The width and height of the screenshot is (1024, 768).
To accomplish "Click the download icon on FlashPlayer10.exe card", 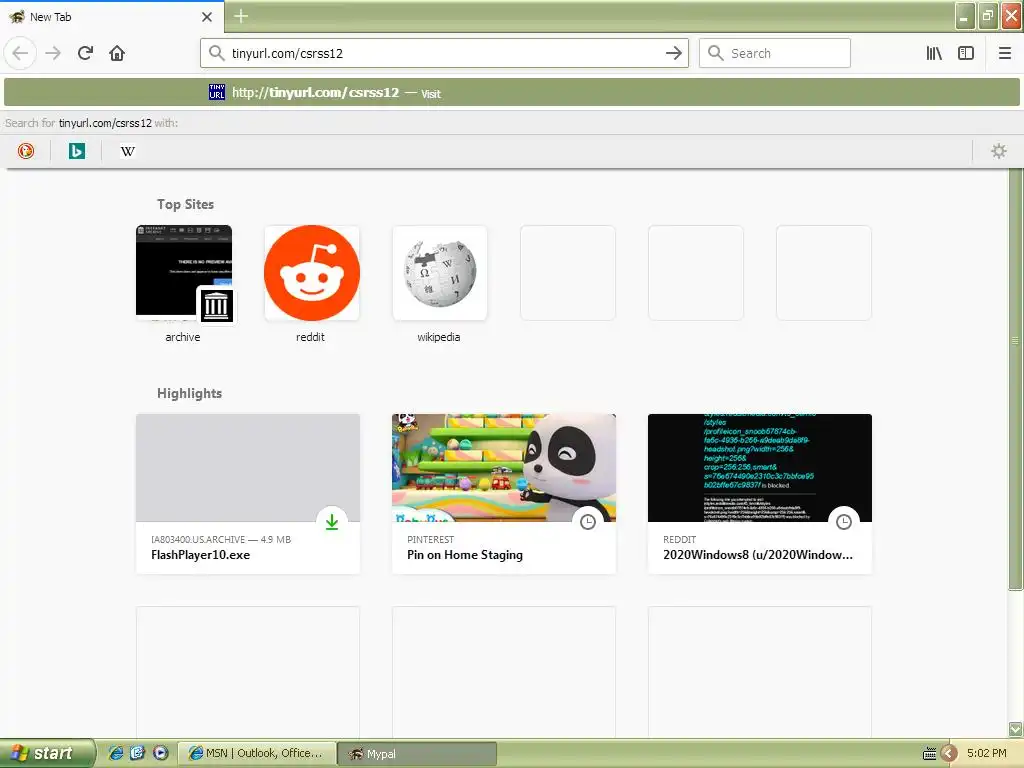I will tap(332, 522).
